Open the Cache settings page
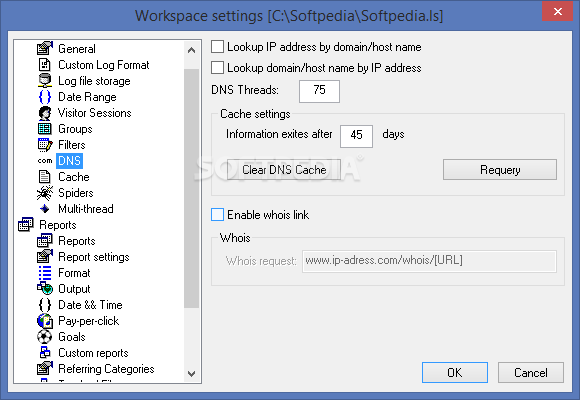580x400 pixels. (x=74, y=177)
